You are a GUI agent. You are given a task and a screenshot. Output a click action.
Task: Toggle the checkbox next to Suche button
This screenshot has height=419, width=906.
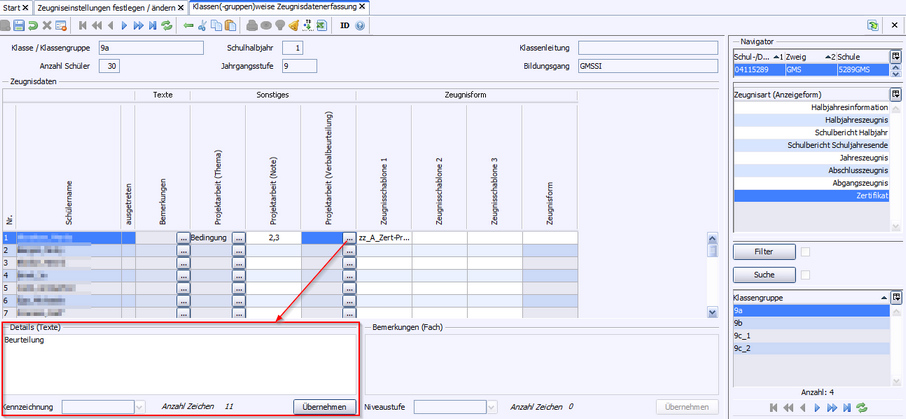tap(805, 274)
